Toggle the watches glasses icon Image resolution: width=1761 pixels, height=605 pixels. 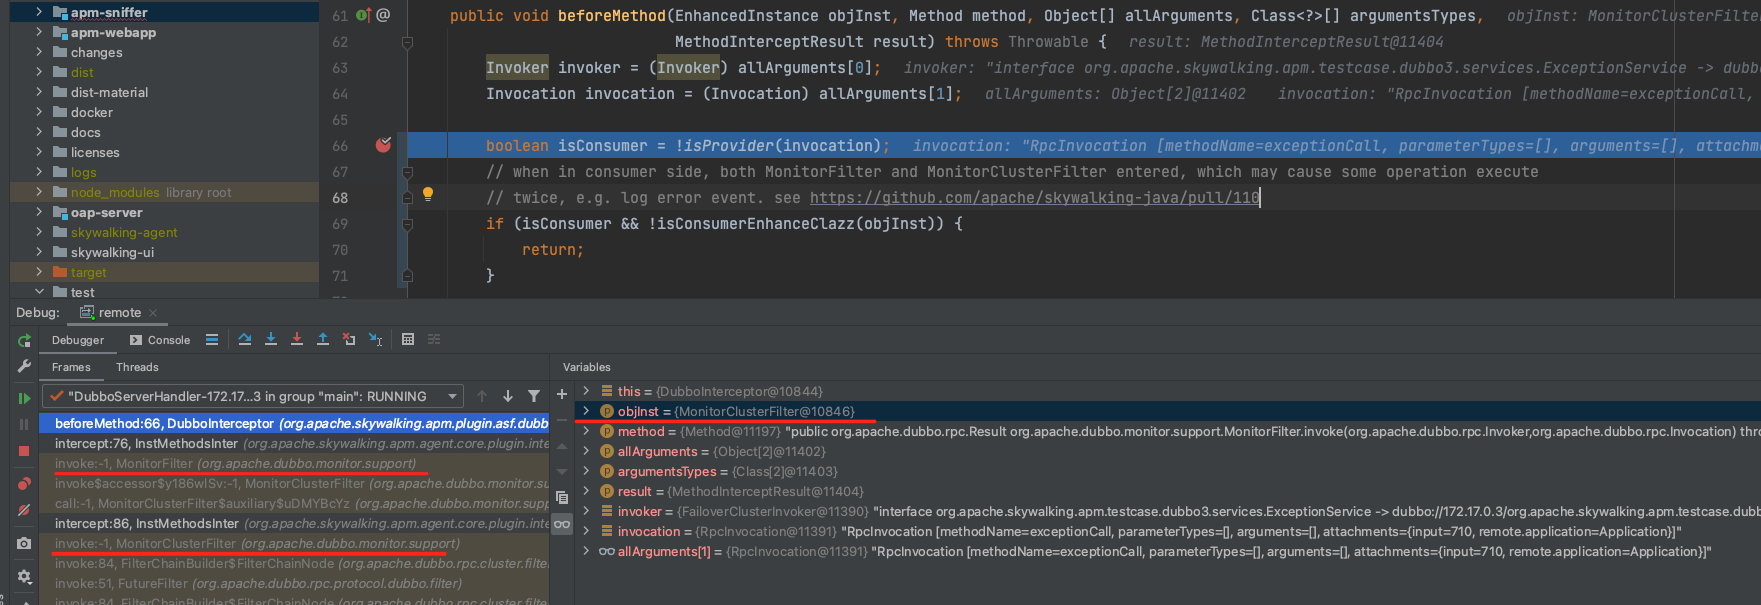tap(562, 524)
